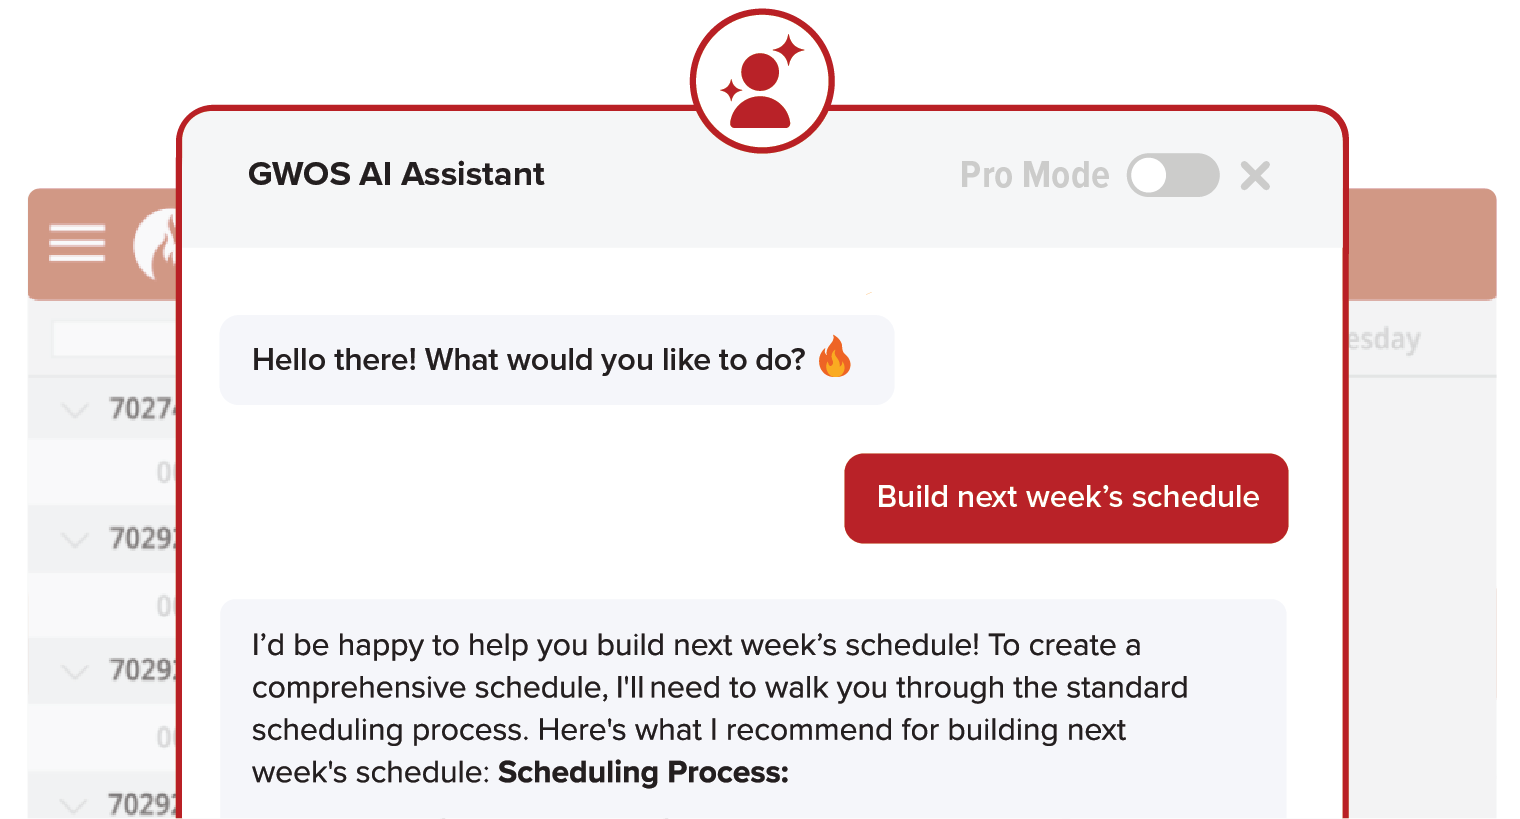Image resolution: width=1520 pixels, height=819 pixels.
Task: Expand the 70274 row chevron
Action: pyautogui.click(x=75, y=409)
